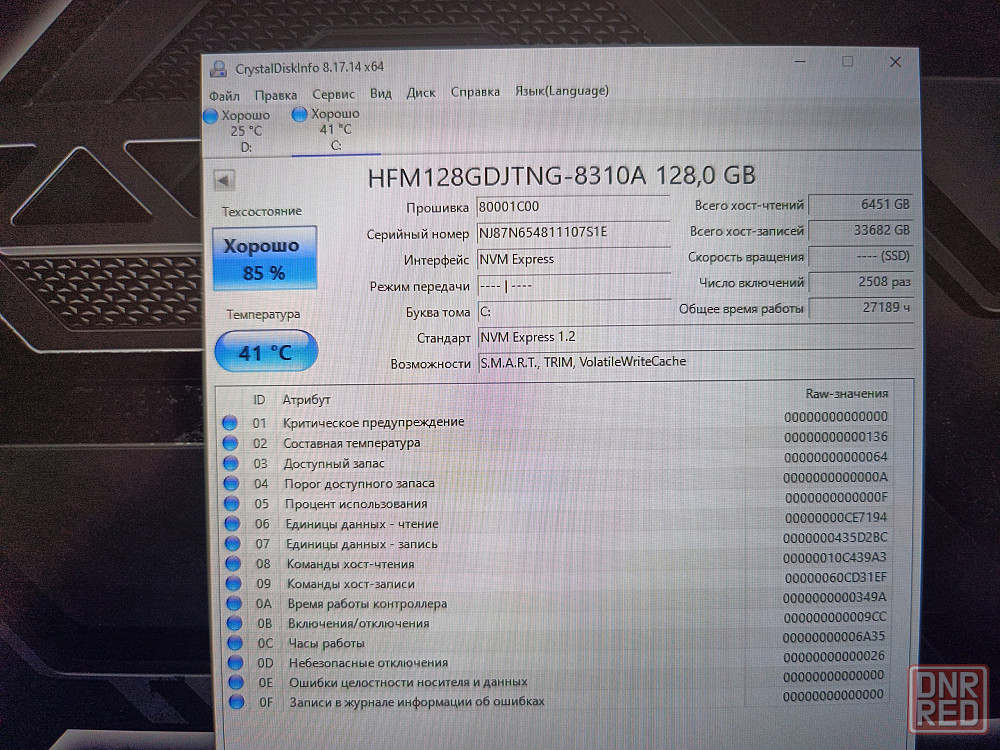The height and width of the screenshot is (750, 1000).
Task: Click the blue status icon for attribute 08
Action: (233, 563)
